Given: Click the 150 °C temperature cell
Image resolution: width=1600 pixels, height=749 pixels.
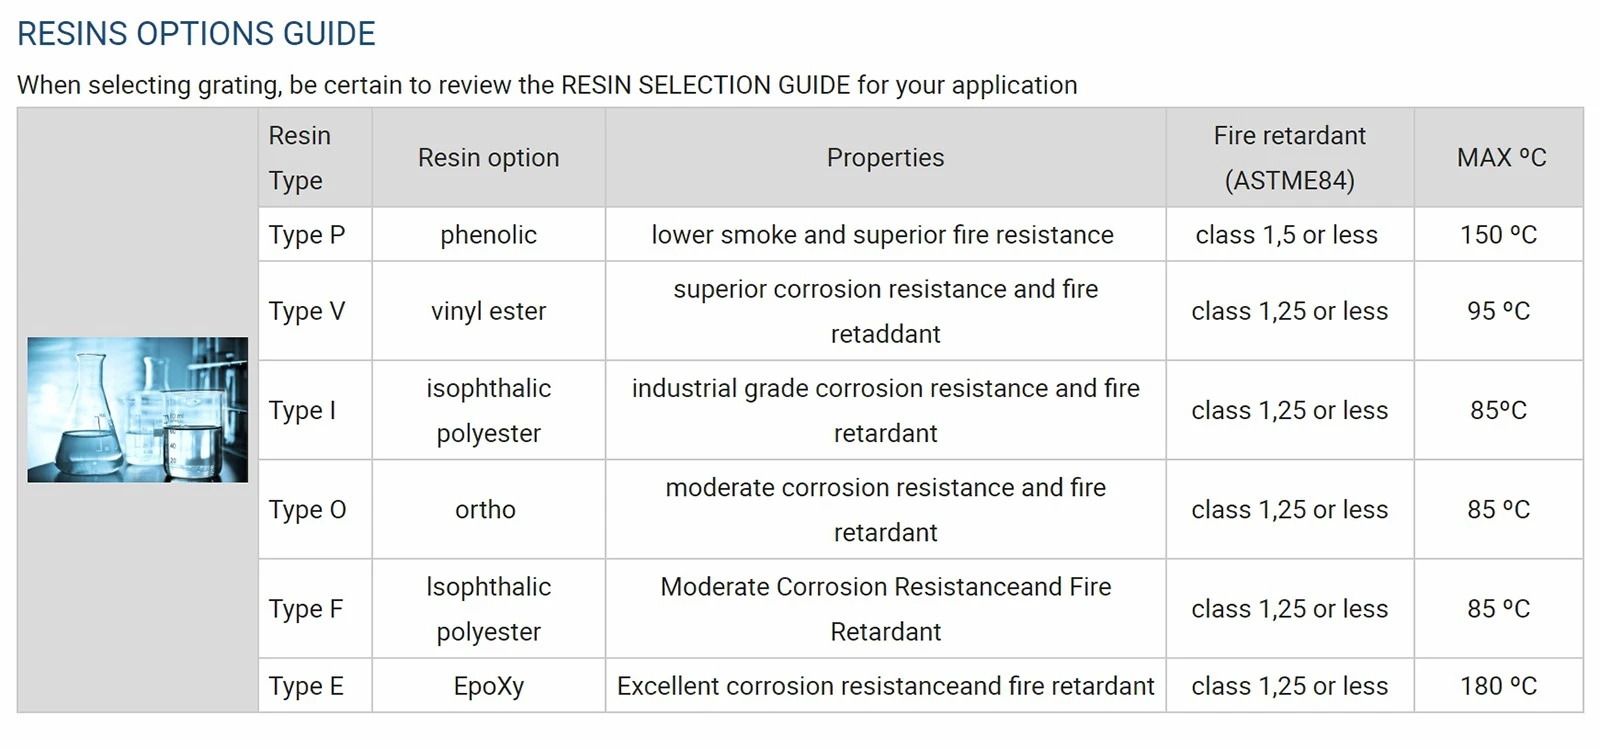Looking at the screenshot, I should click(x=1499, y=235).
